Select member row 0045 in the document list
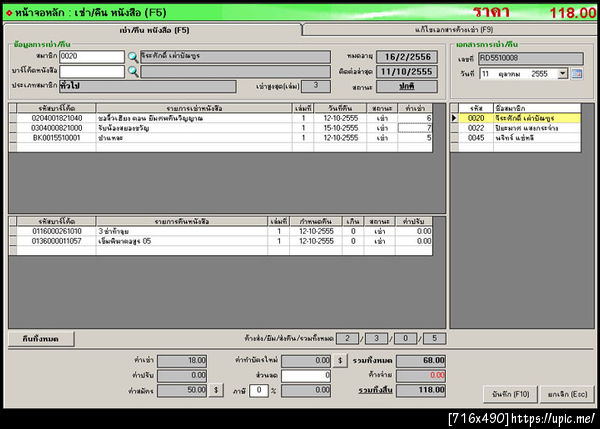 click(x=516, y=138)
